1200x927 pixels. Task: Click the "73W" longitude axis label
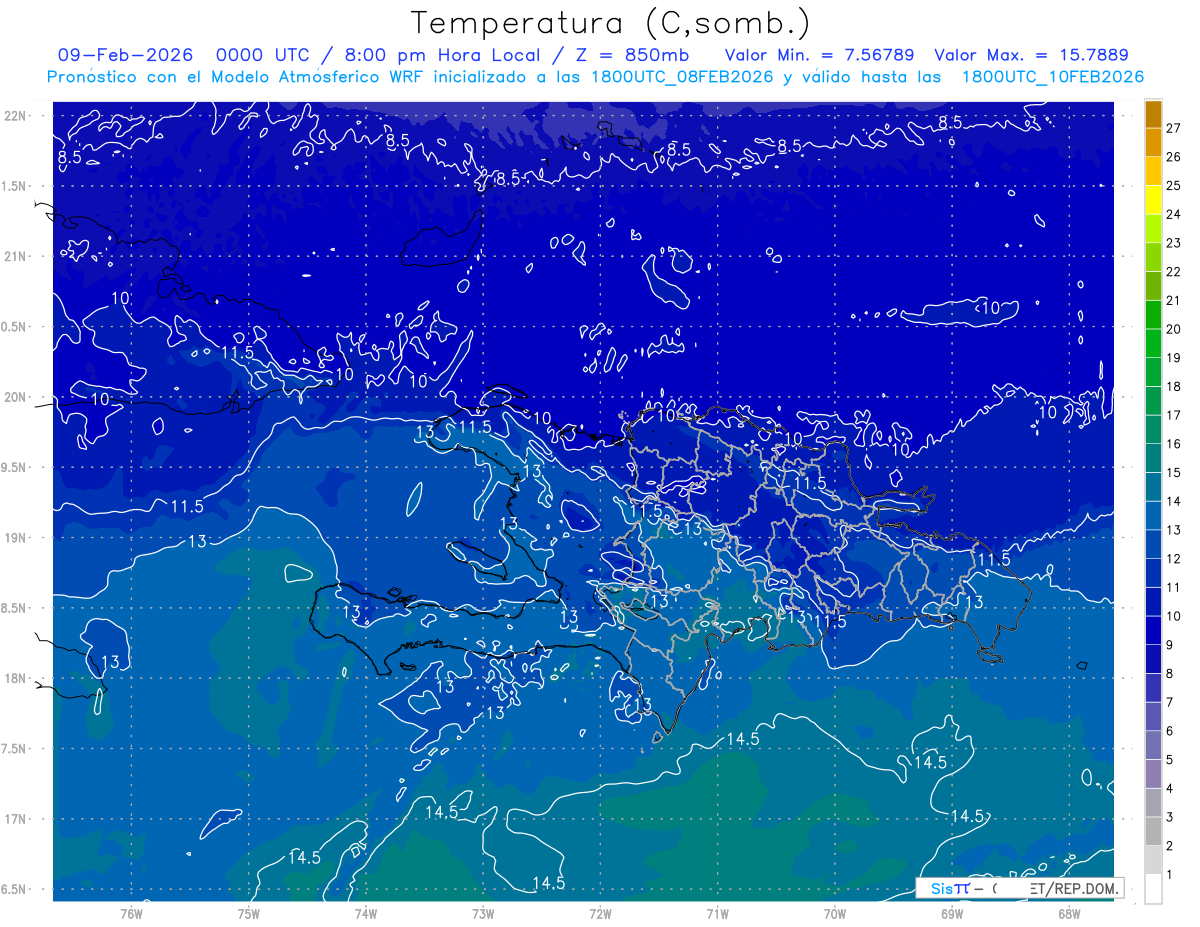[x=483, y=914]
